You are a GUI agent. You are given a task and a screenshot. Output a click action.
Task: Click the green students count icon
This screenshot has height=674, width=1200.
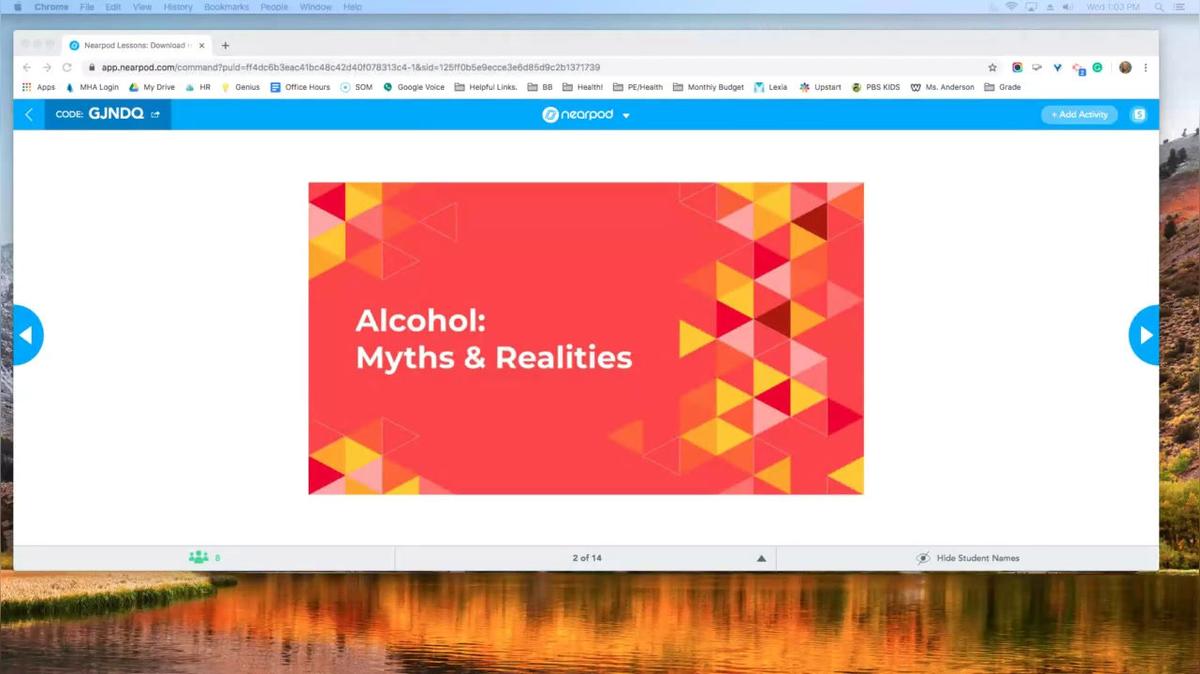click(199, 558)
